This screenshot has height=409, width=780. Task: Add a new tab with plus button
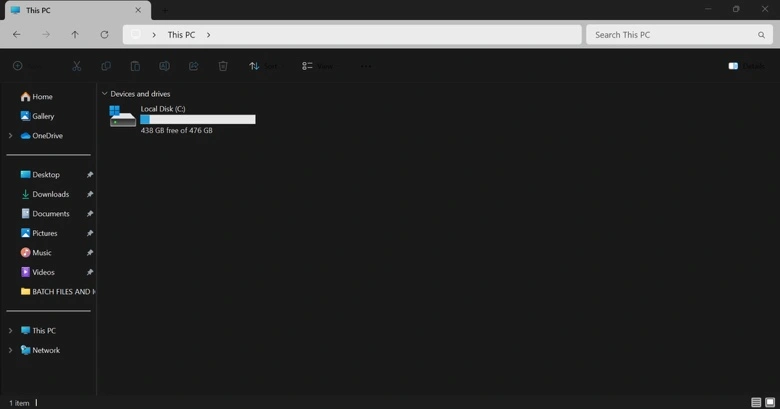tap(165, 10)
